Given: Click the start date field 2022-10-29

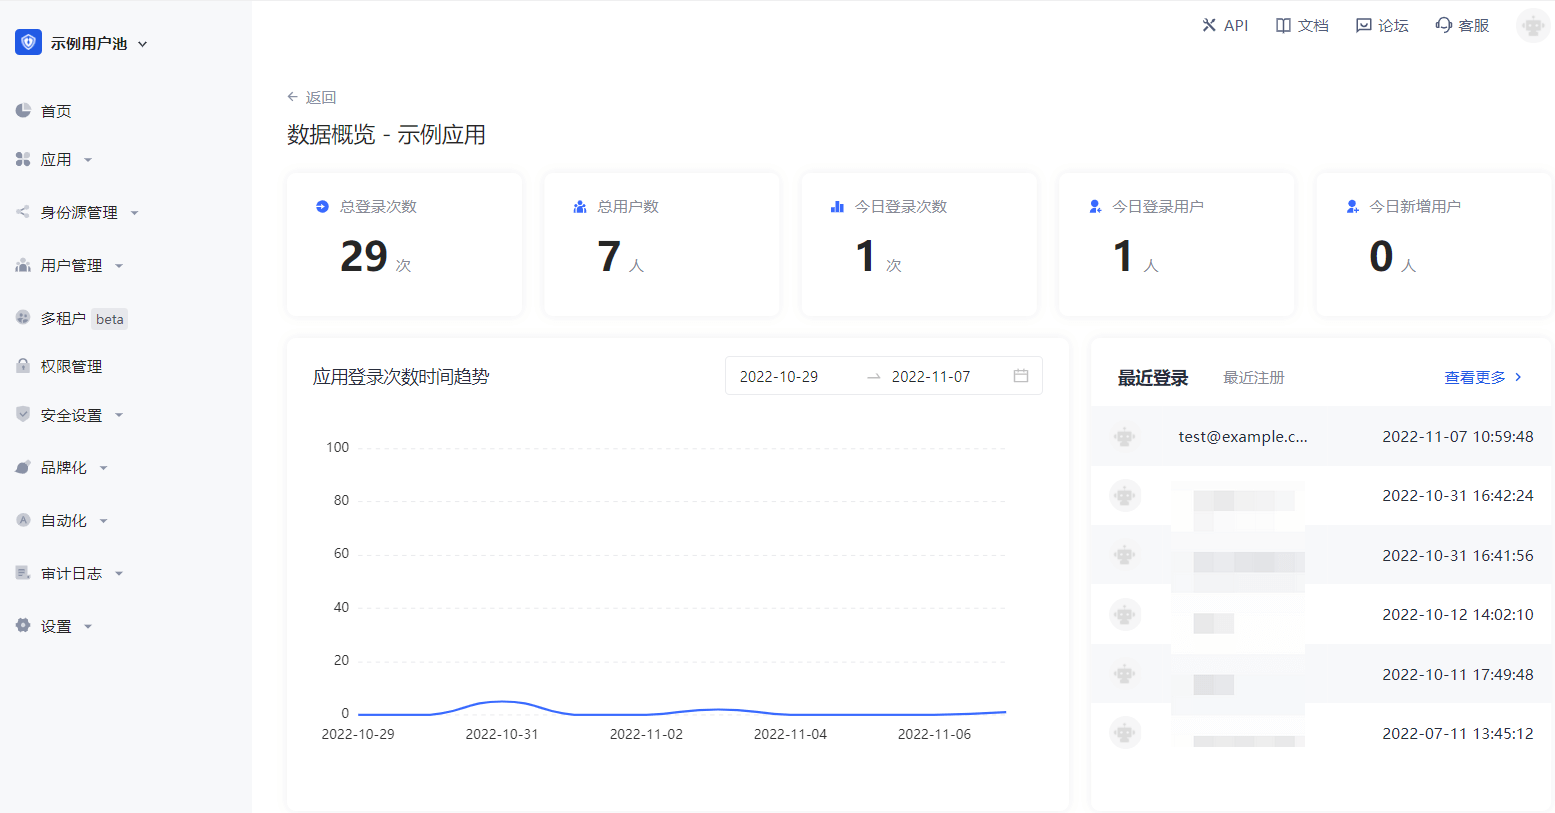Looking at the screenshot, I should 779,377.
